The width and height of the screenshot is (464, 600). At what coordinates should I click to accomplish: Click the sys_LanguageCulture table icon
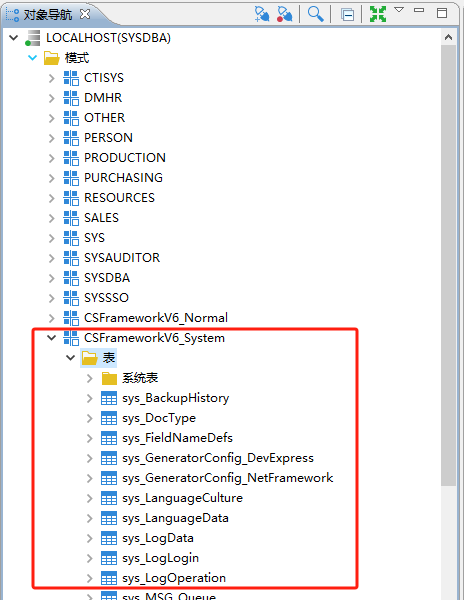point(109,498)
